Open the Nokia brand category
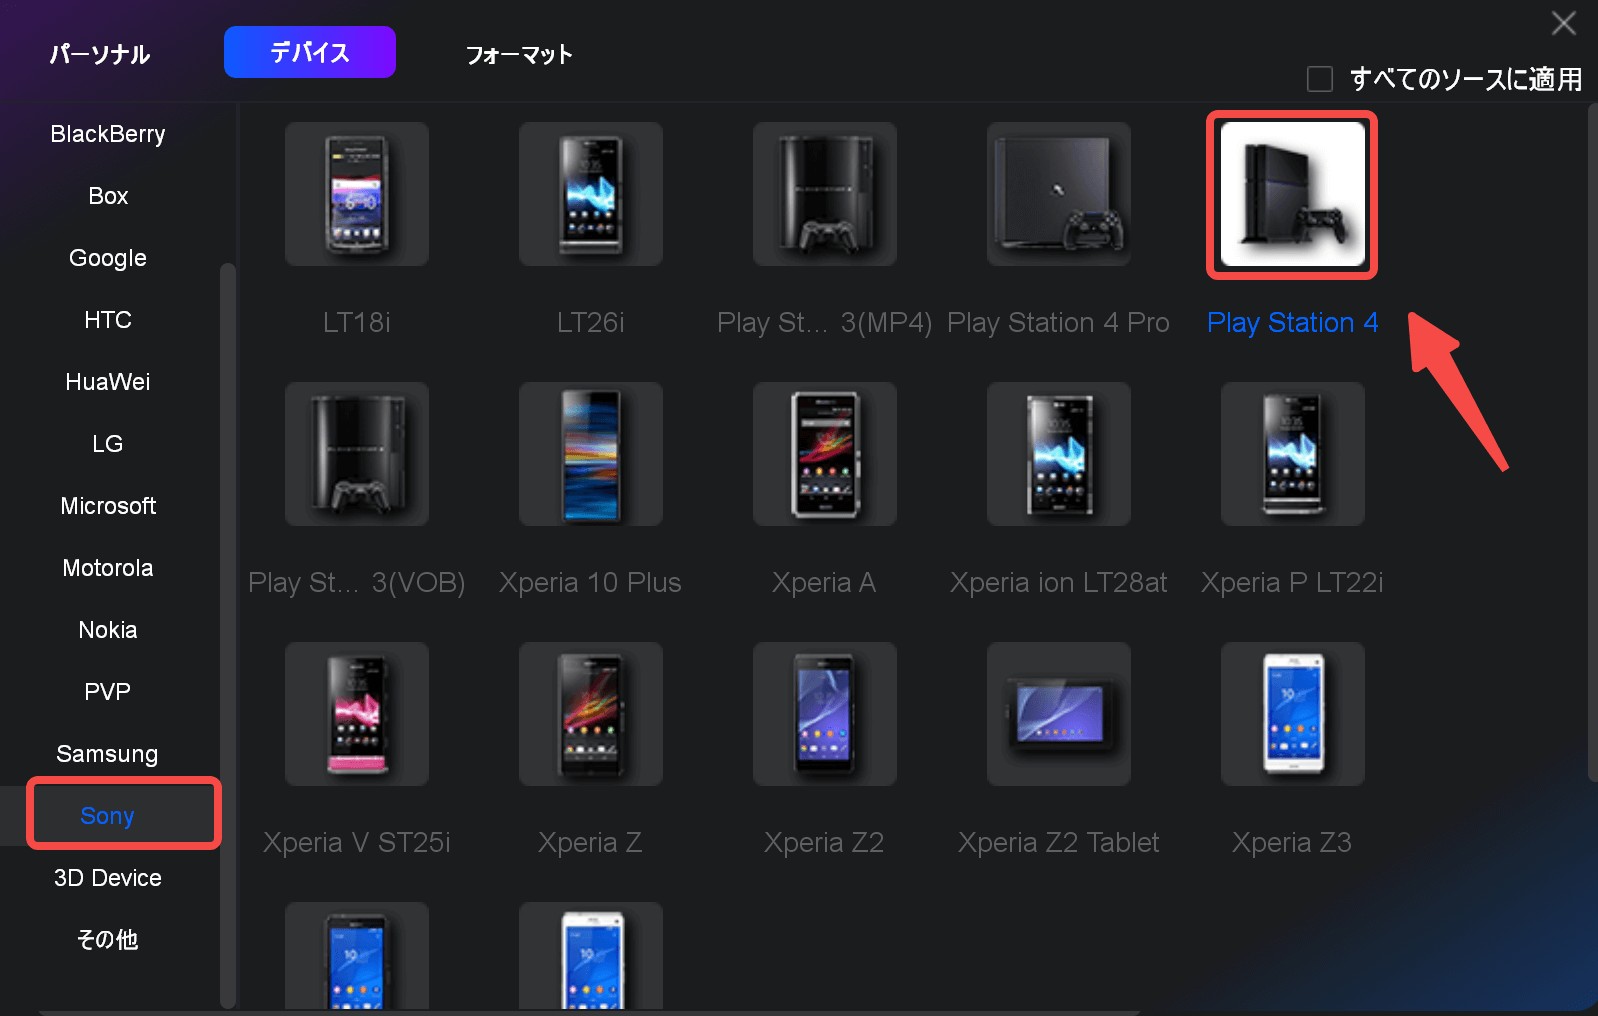The width and height of the screenshot is (1598, 1016). pos(108,630)
